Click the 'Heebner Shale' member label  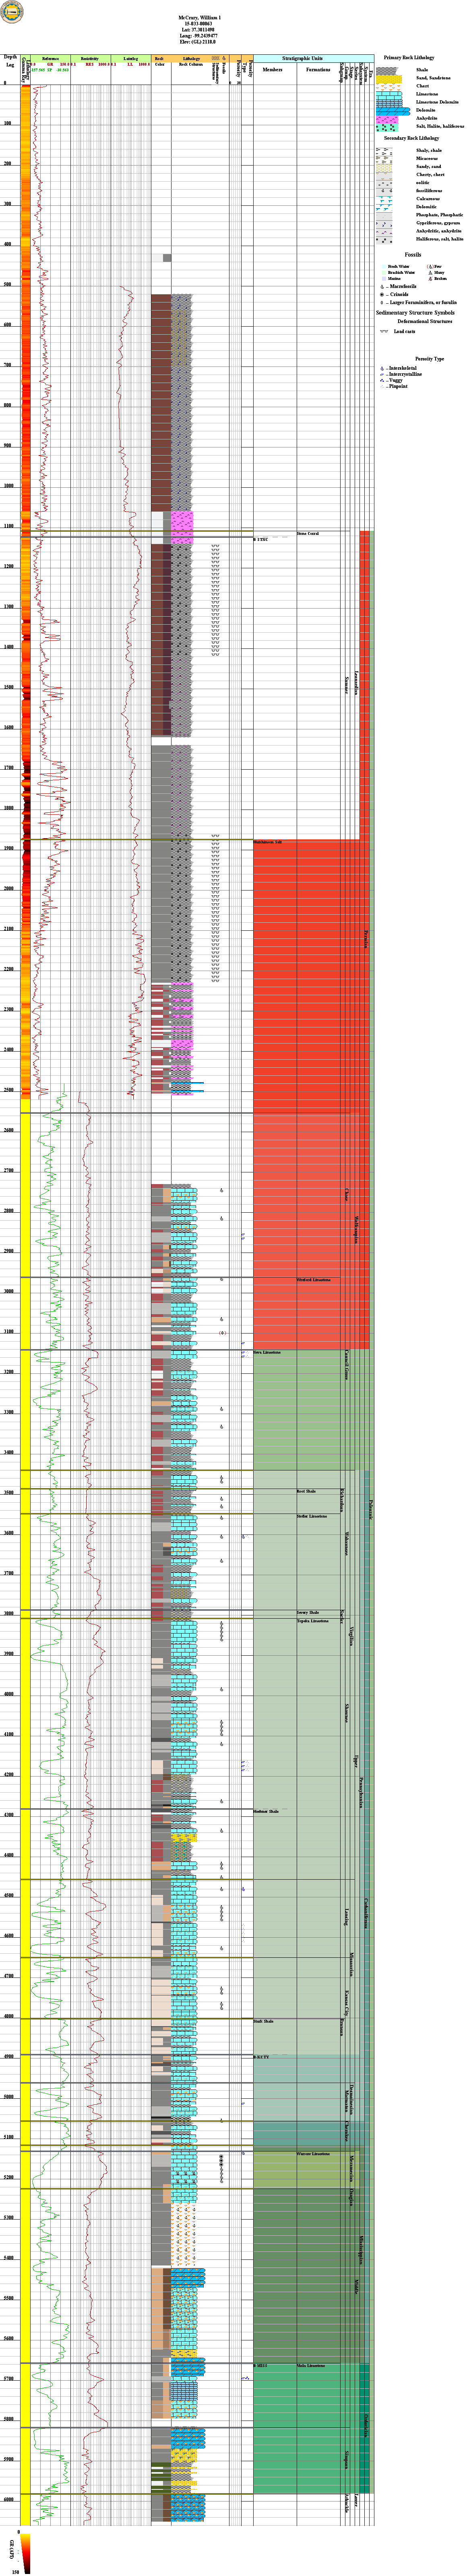click(x=266, y=1812)
